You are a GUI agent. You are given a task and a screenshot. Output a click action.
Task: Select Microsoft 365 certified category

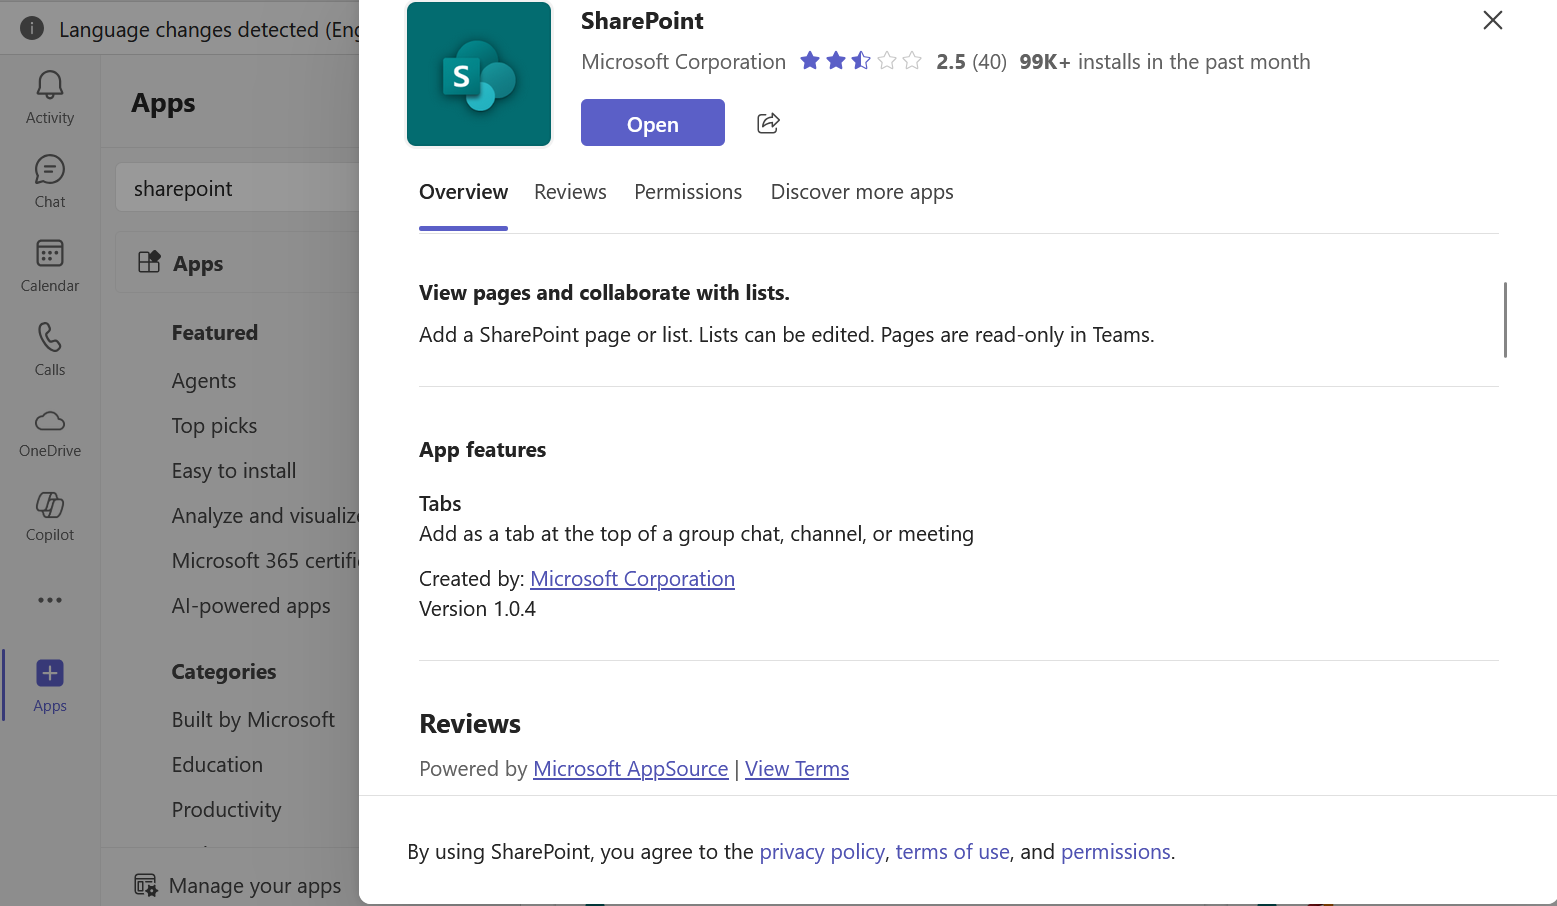click(265, 561)
